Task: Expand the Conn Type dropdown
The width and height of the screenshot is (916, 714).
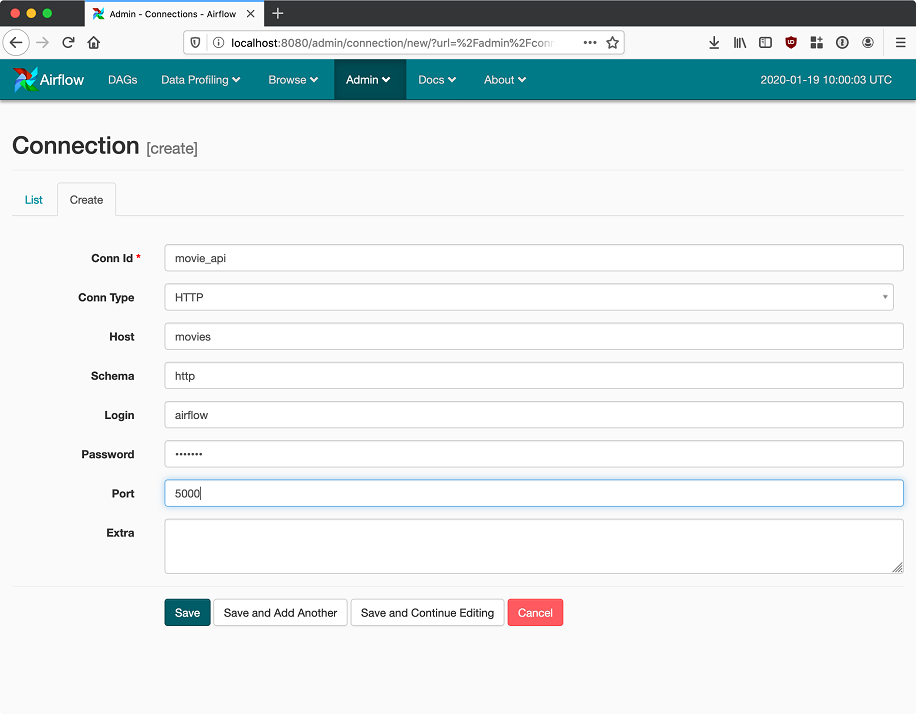Action: (x=529, y=297)
